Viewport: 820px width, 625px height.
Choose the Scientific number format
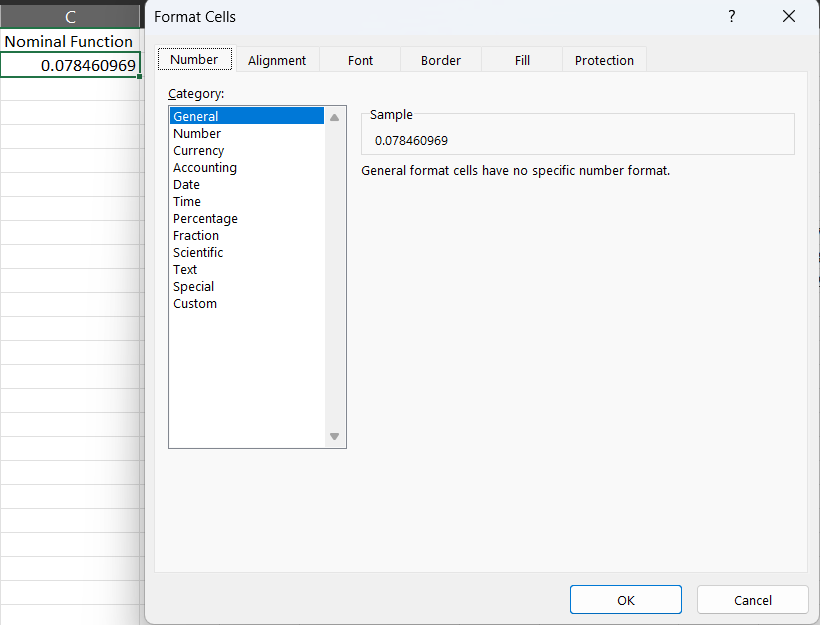pyautogui.click(x=198, y=253)
